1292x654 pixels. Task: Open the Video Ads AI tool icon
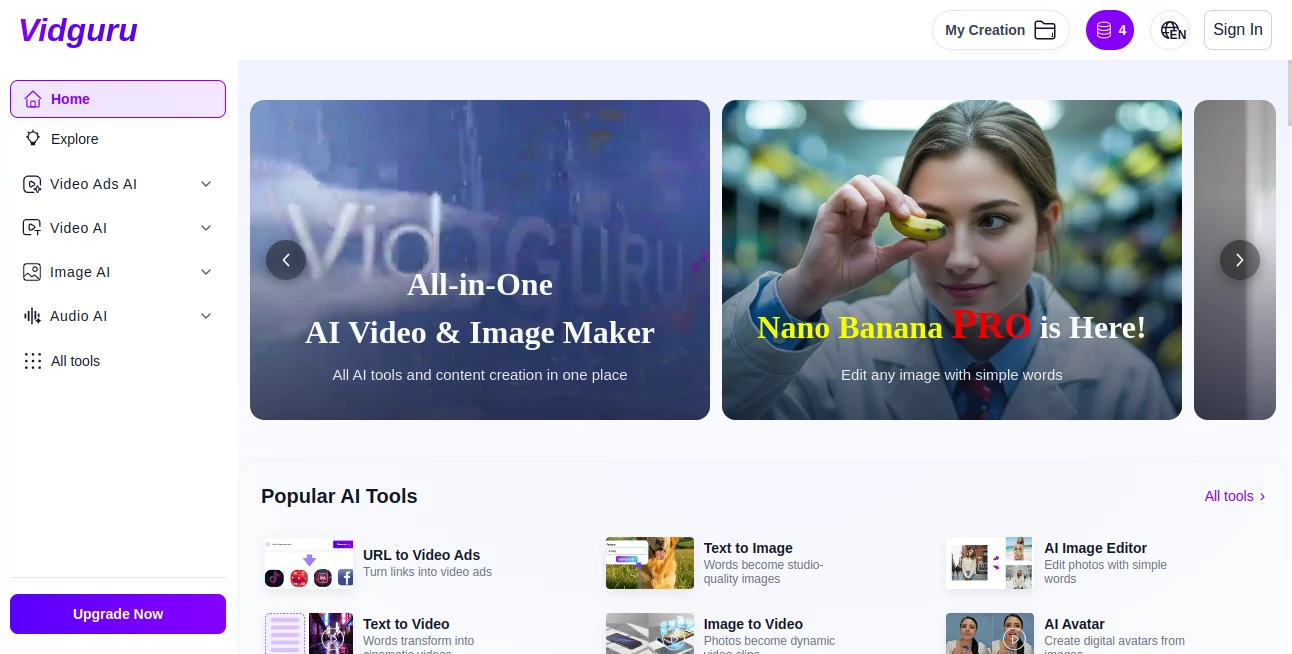tap(31, 184)
